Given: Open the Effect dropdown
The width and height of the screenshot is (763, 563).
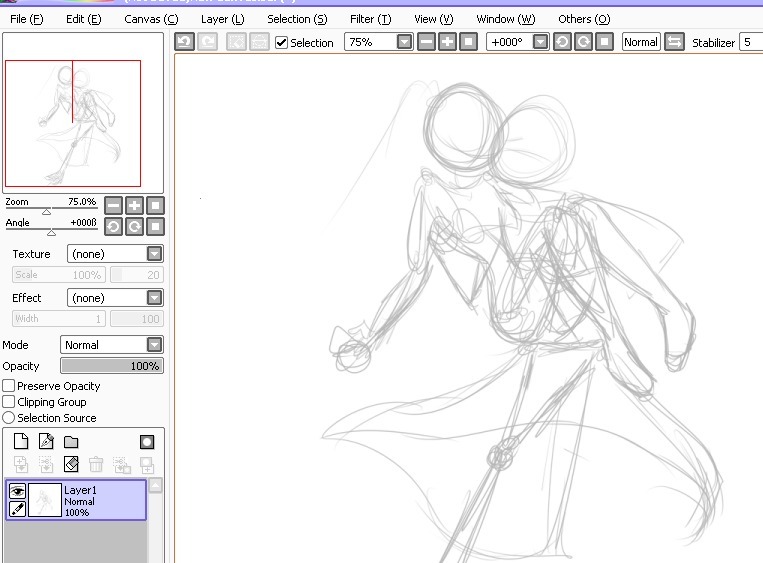Looking at the screenshot, I should coord(154,297).
